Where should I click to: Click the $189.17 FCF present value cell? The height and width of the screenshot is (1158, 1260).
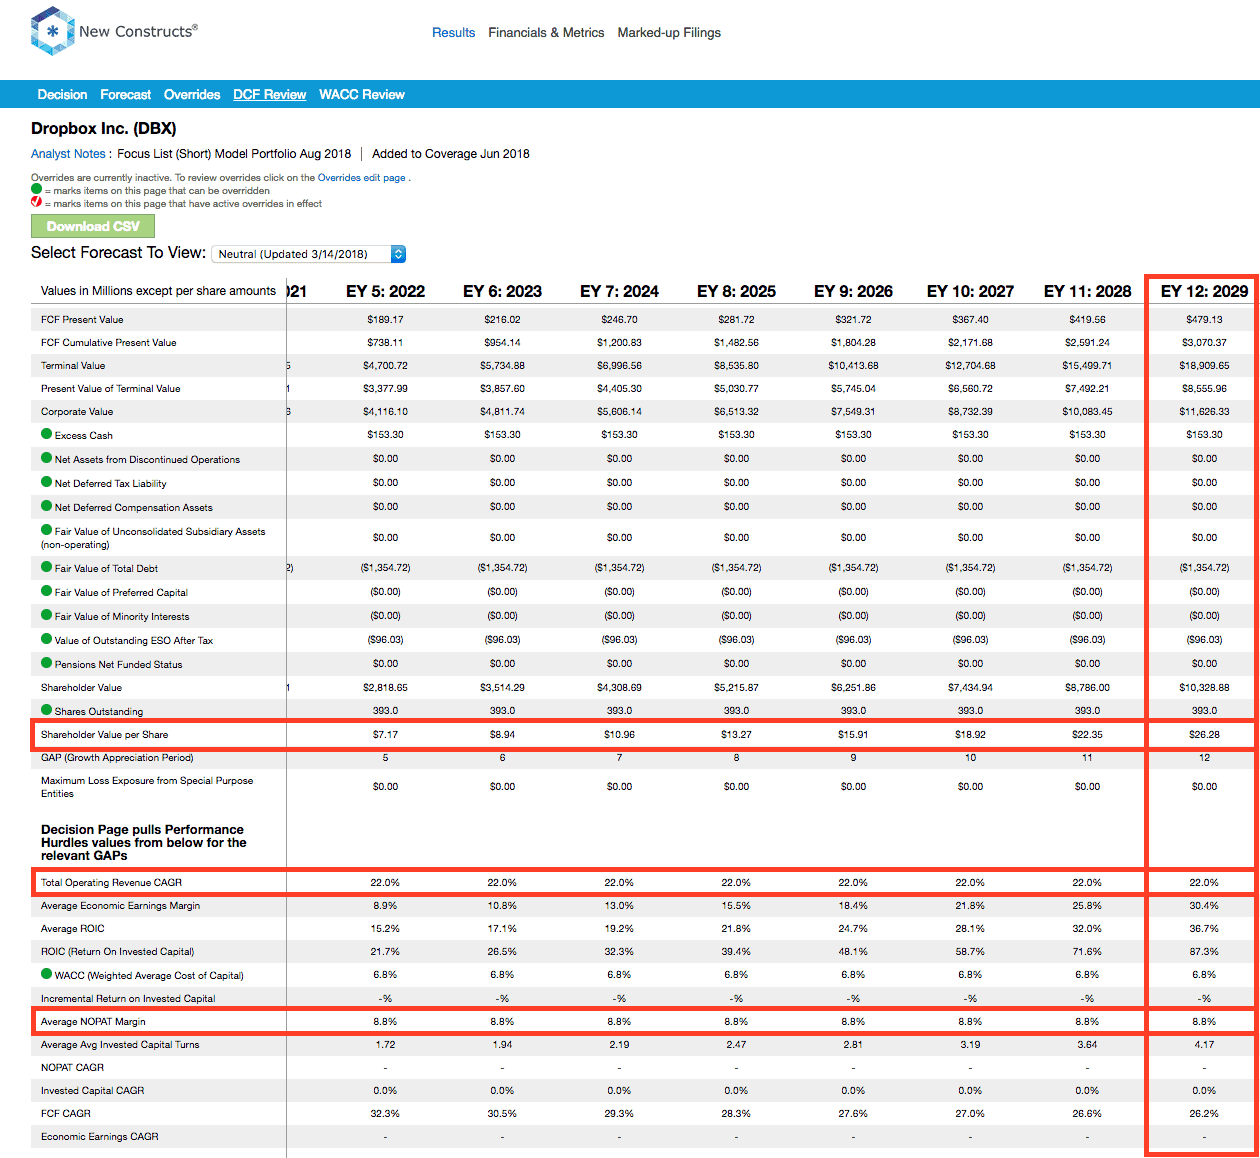point(385,320)
